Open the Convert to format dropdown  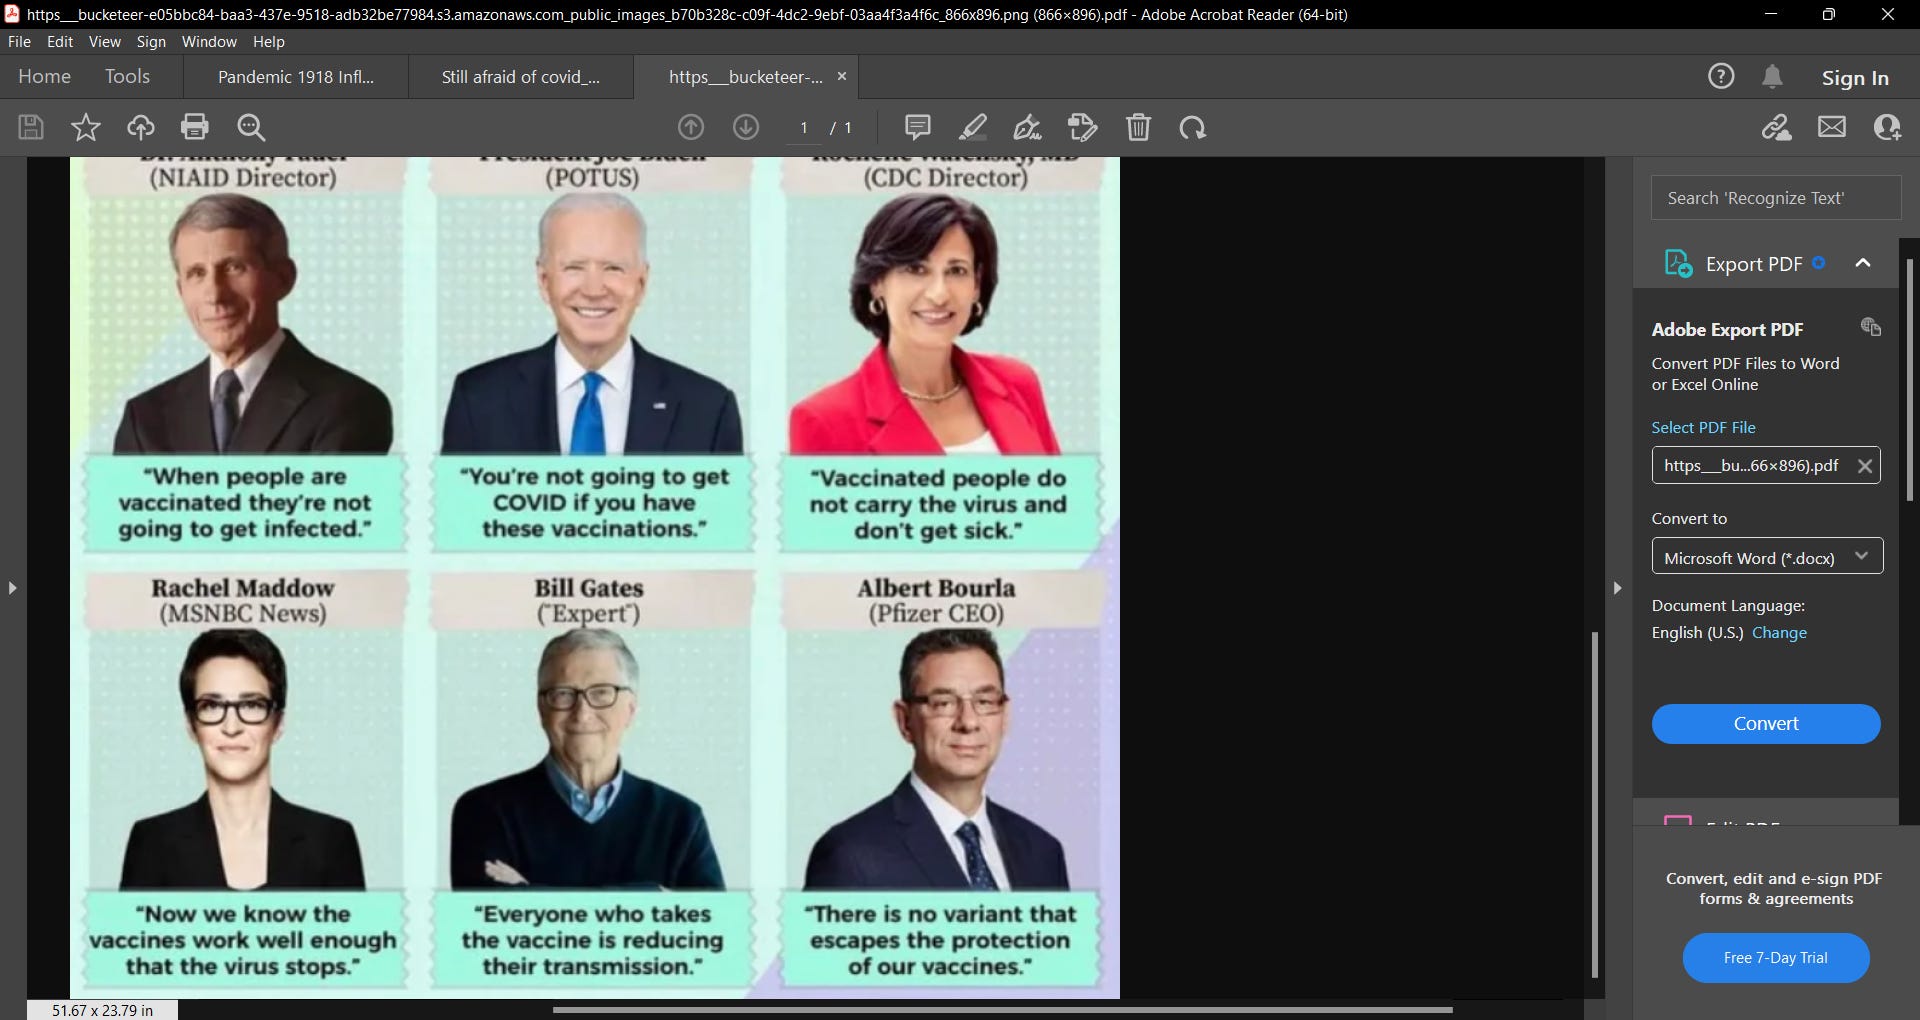click(x=1767, y=557)
